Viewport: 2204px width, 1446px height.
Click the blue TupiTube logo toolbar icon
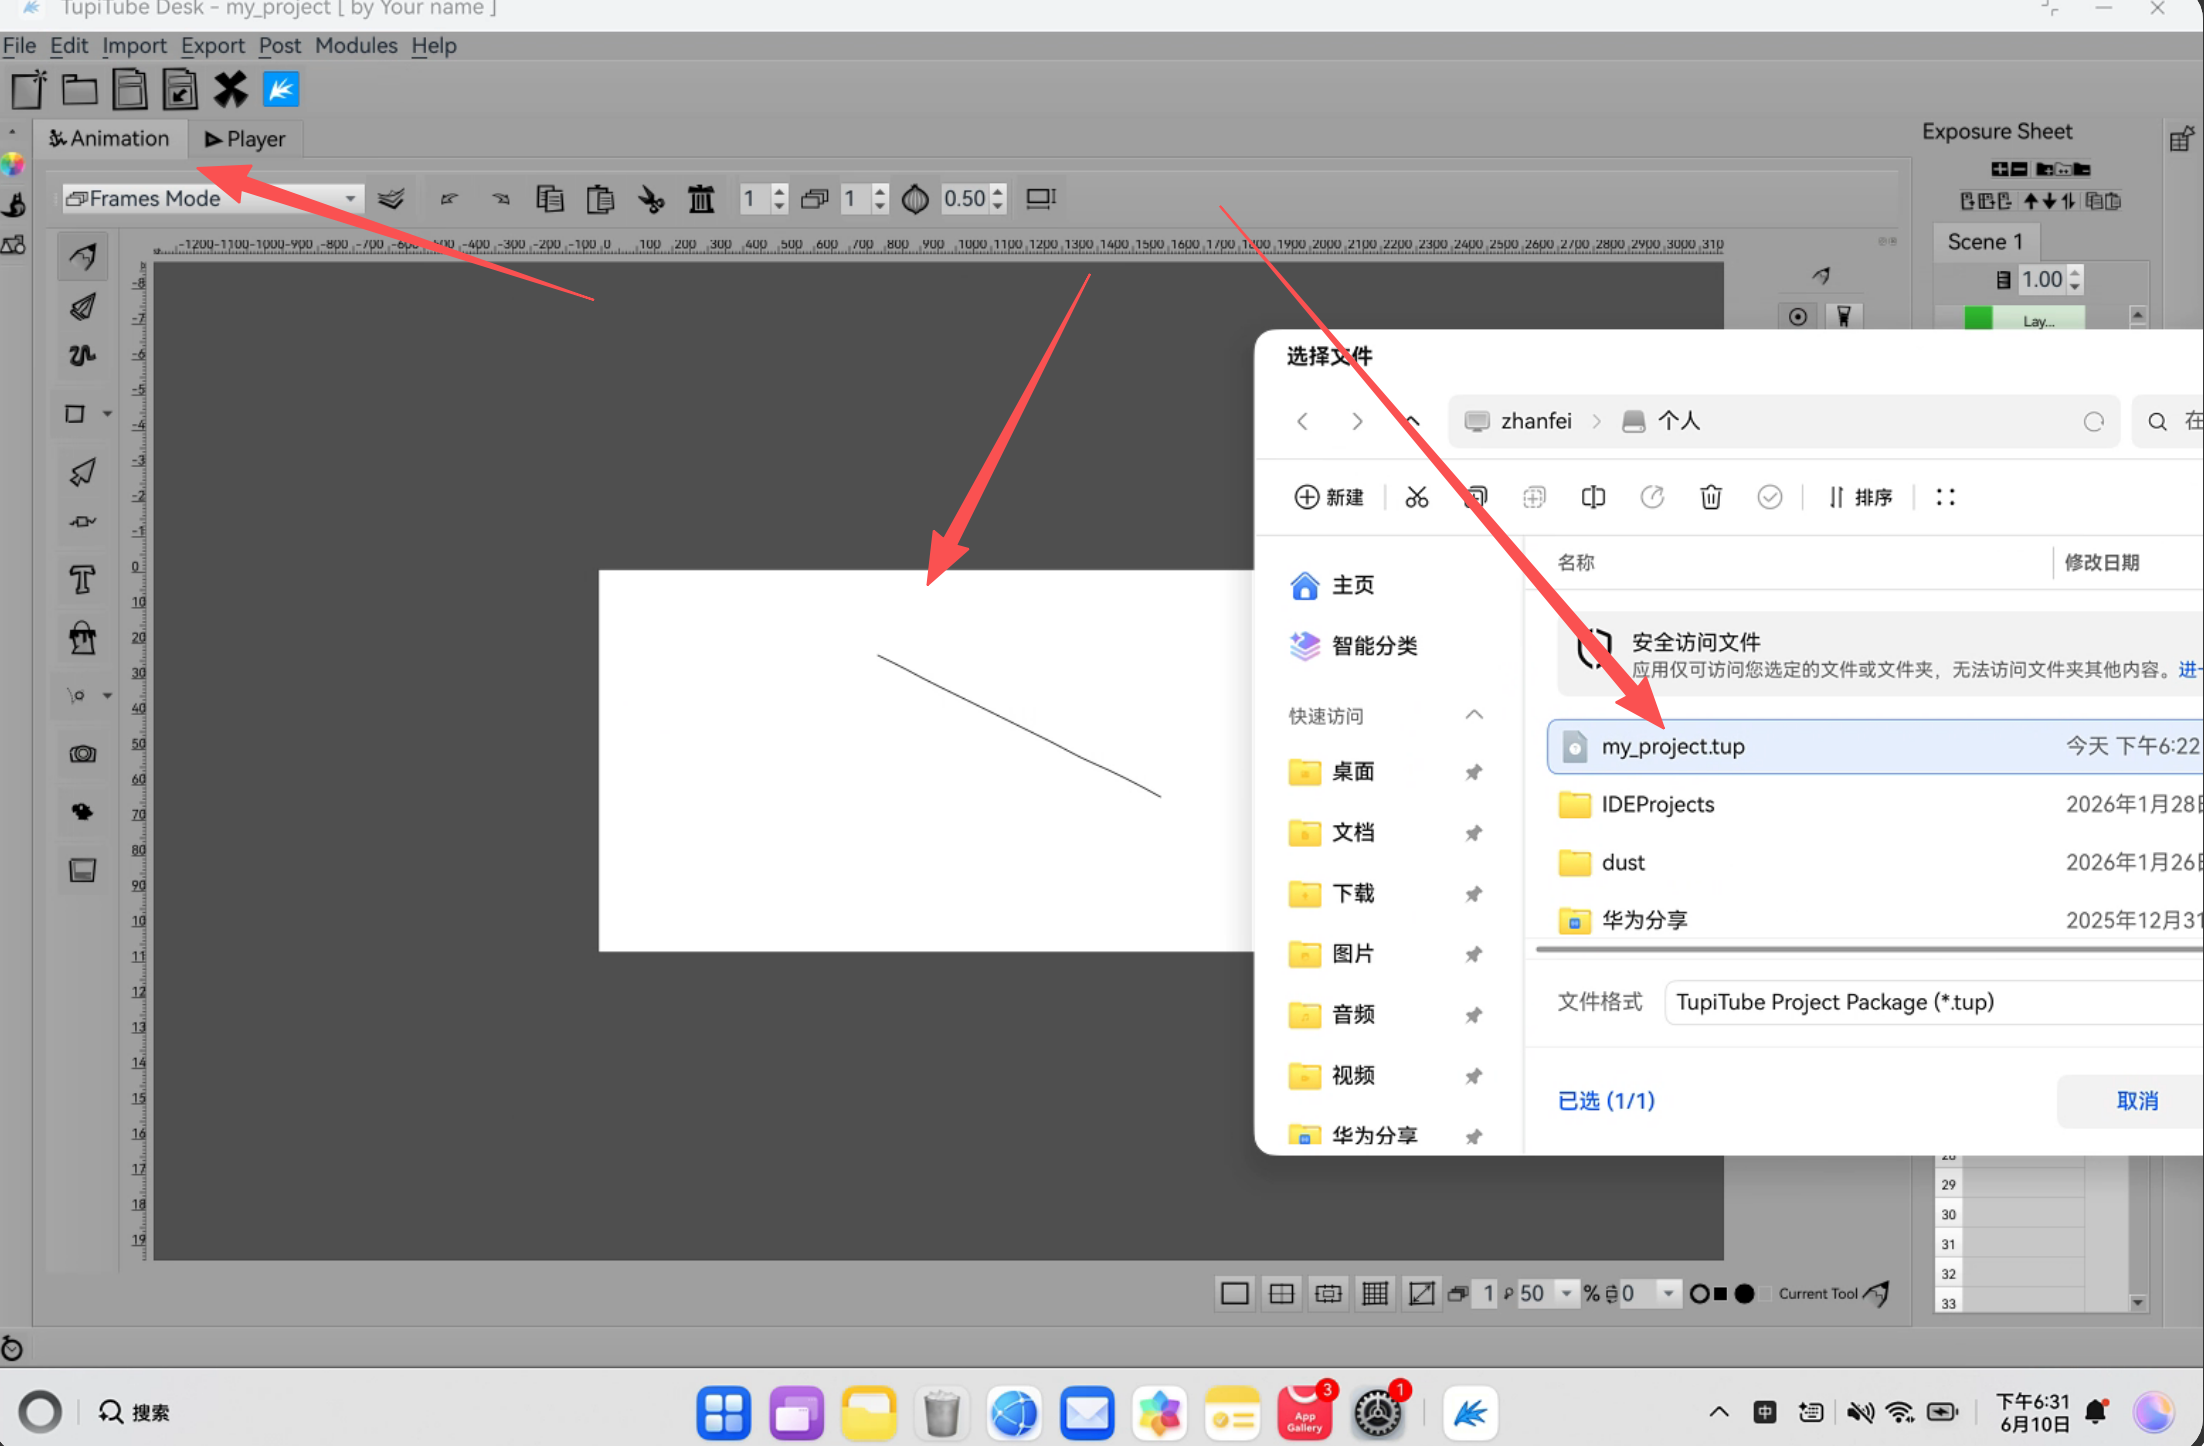pyautogui.click(x=281, y=89)
